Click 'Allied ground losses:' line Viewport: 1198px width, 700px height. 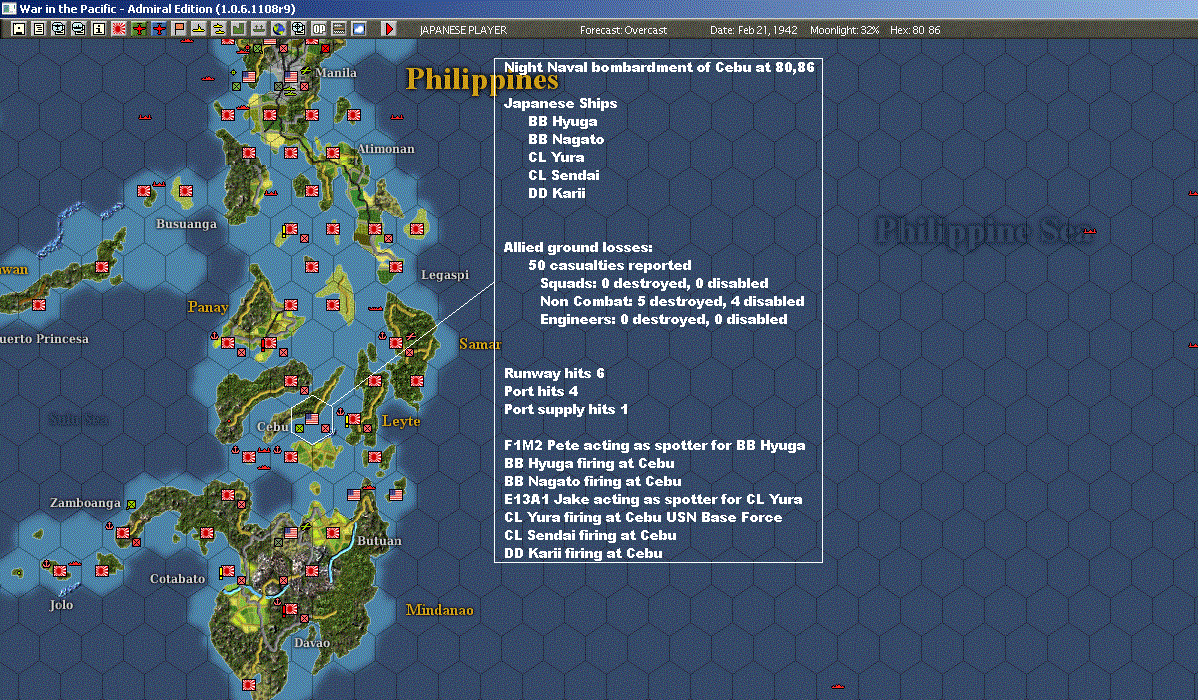click(x=578, y=248)
